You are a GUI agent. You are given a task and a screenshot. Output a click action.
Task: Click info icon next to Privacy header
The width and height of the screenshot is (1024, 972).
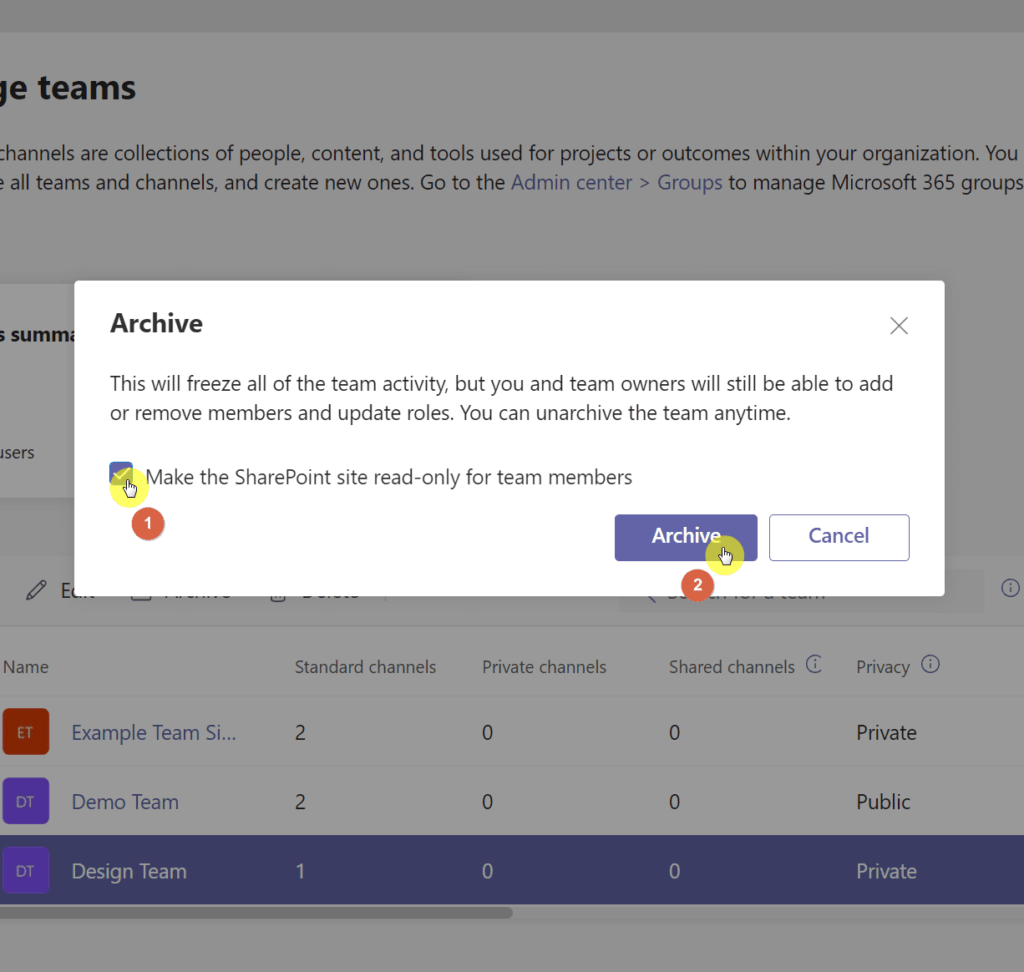(x=930, y=664)
